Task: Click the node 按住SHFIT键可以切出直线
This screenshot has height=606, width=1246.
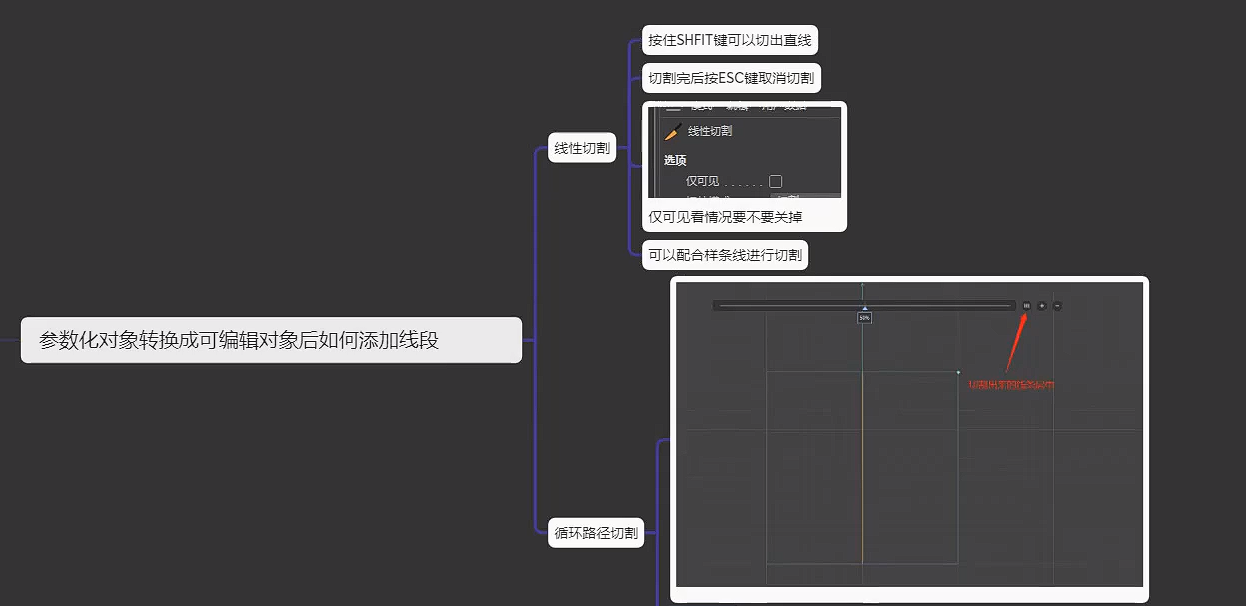Action: coord(729,41)
